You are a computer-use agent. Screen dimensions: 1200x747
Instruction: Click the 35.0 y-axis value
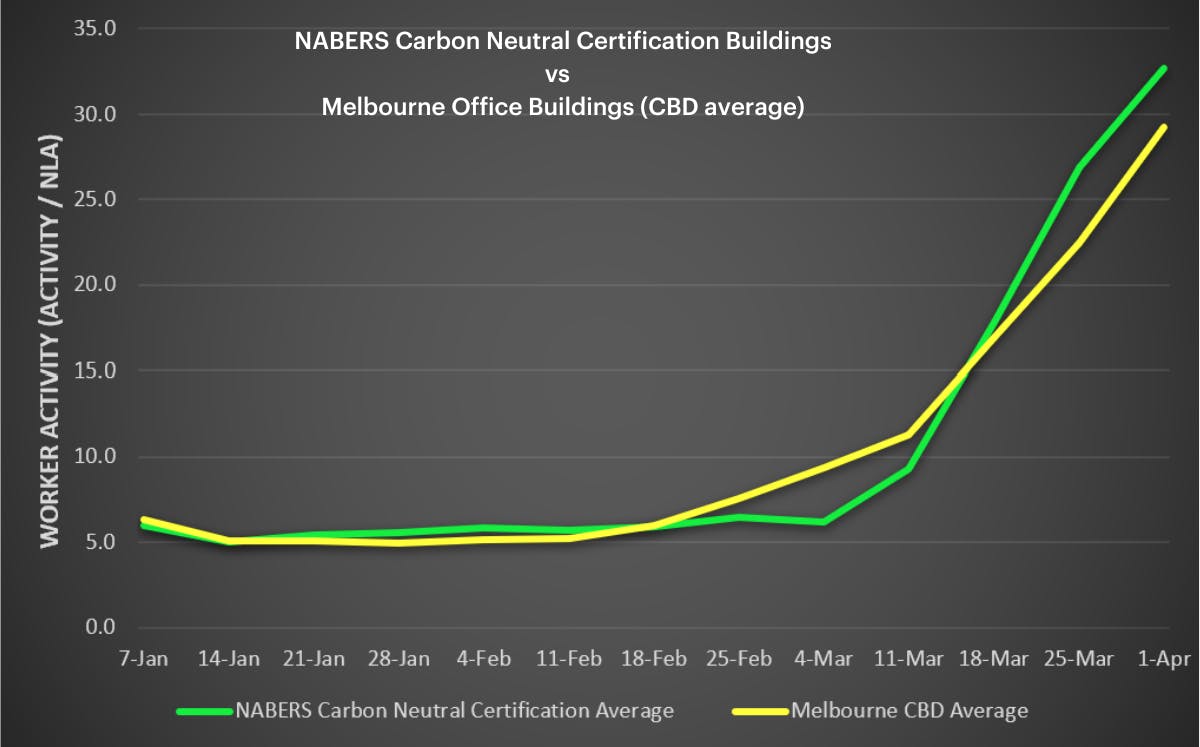tap(96, 29)
